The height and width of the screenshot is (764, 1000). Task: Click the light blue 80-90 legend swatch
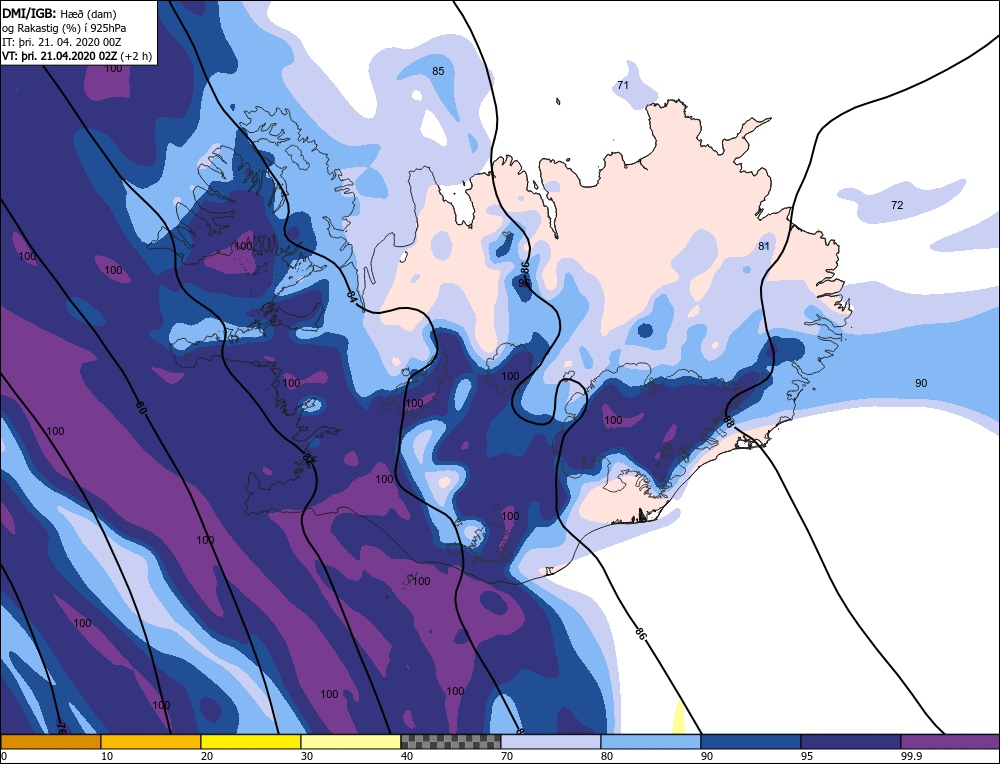pyautogui.click(x=651, y=742)
